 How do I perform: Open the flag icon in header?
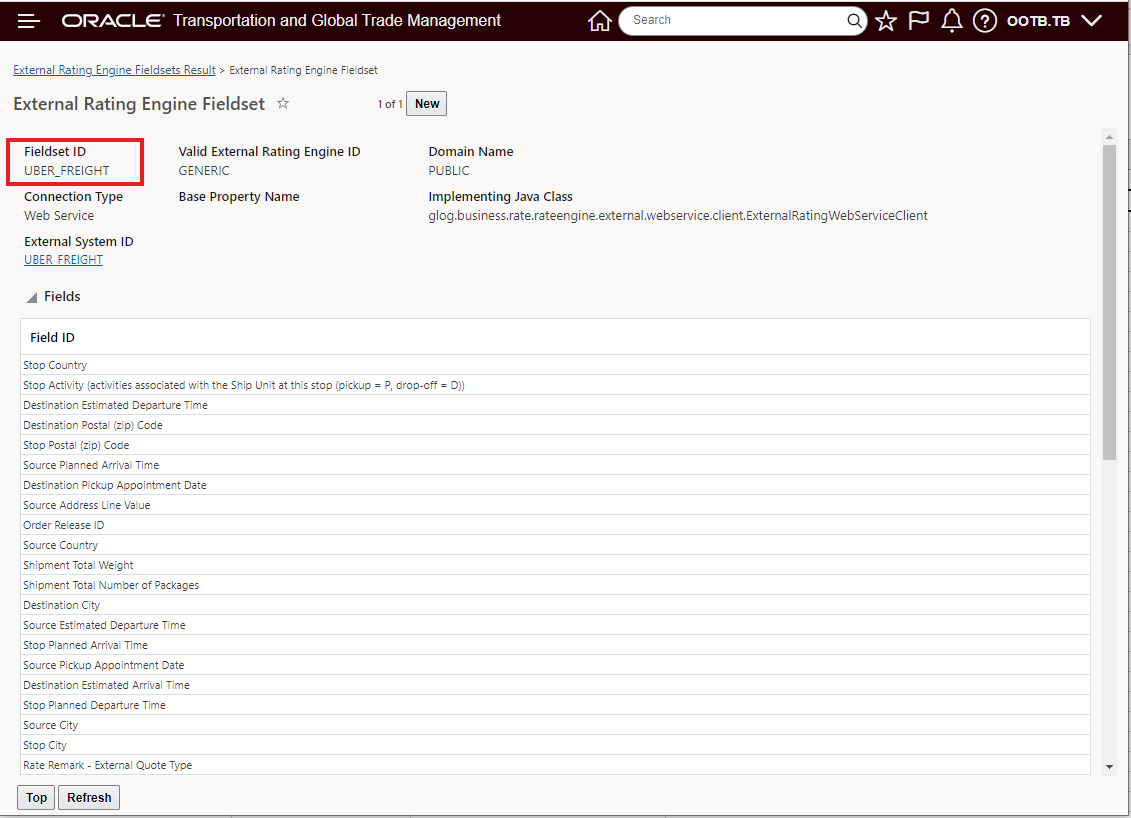(x=918, y=20)
